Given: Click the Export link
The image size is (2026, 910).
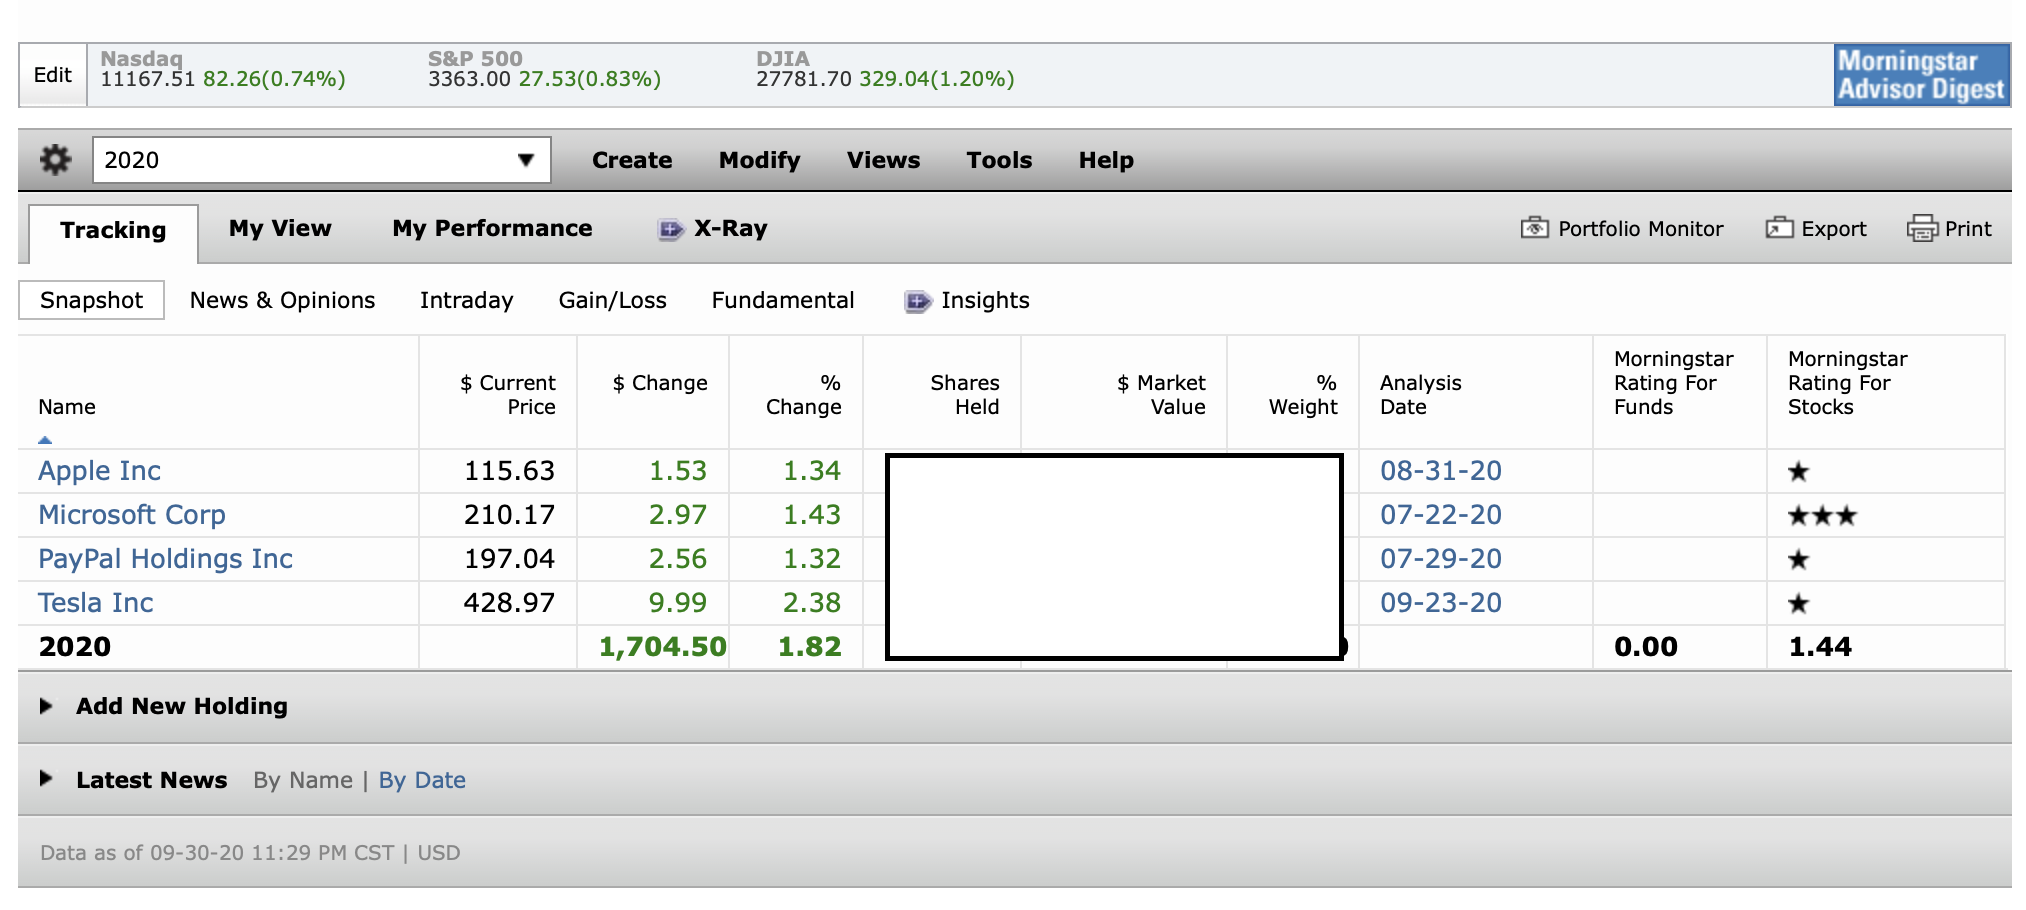Looking at the screenshot, I should 1834,229.
